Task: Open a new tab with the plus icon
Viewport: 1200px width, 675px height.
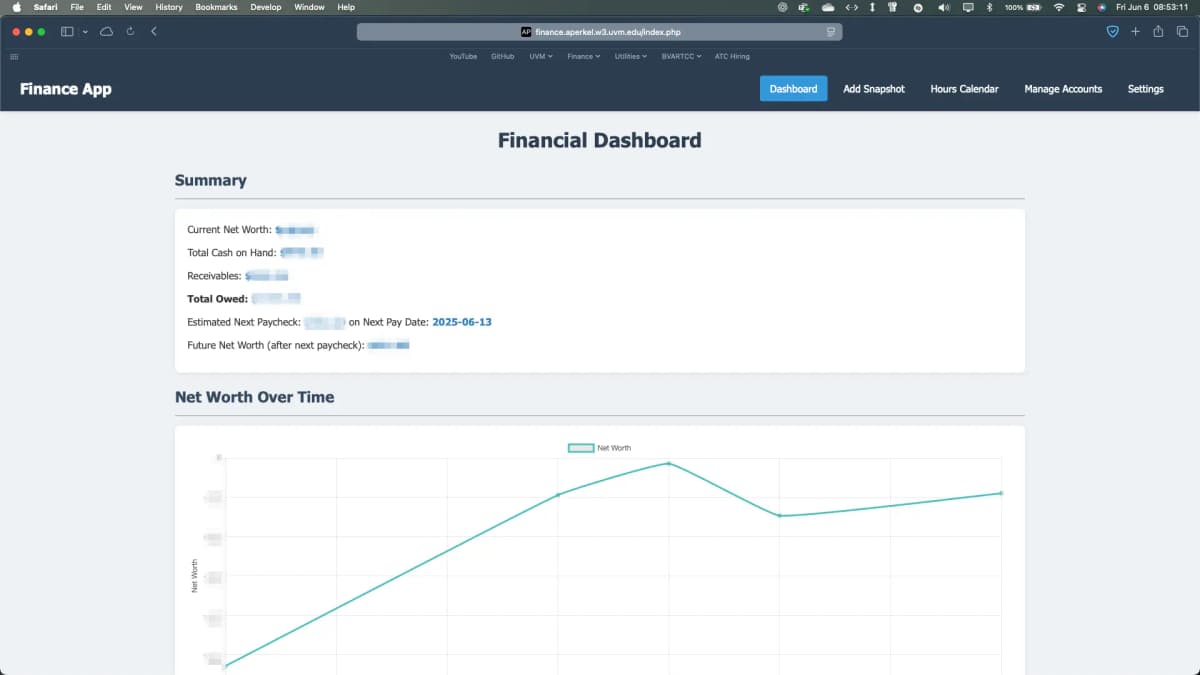Action: point(1135,32)
